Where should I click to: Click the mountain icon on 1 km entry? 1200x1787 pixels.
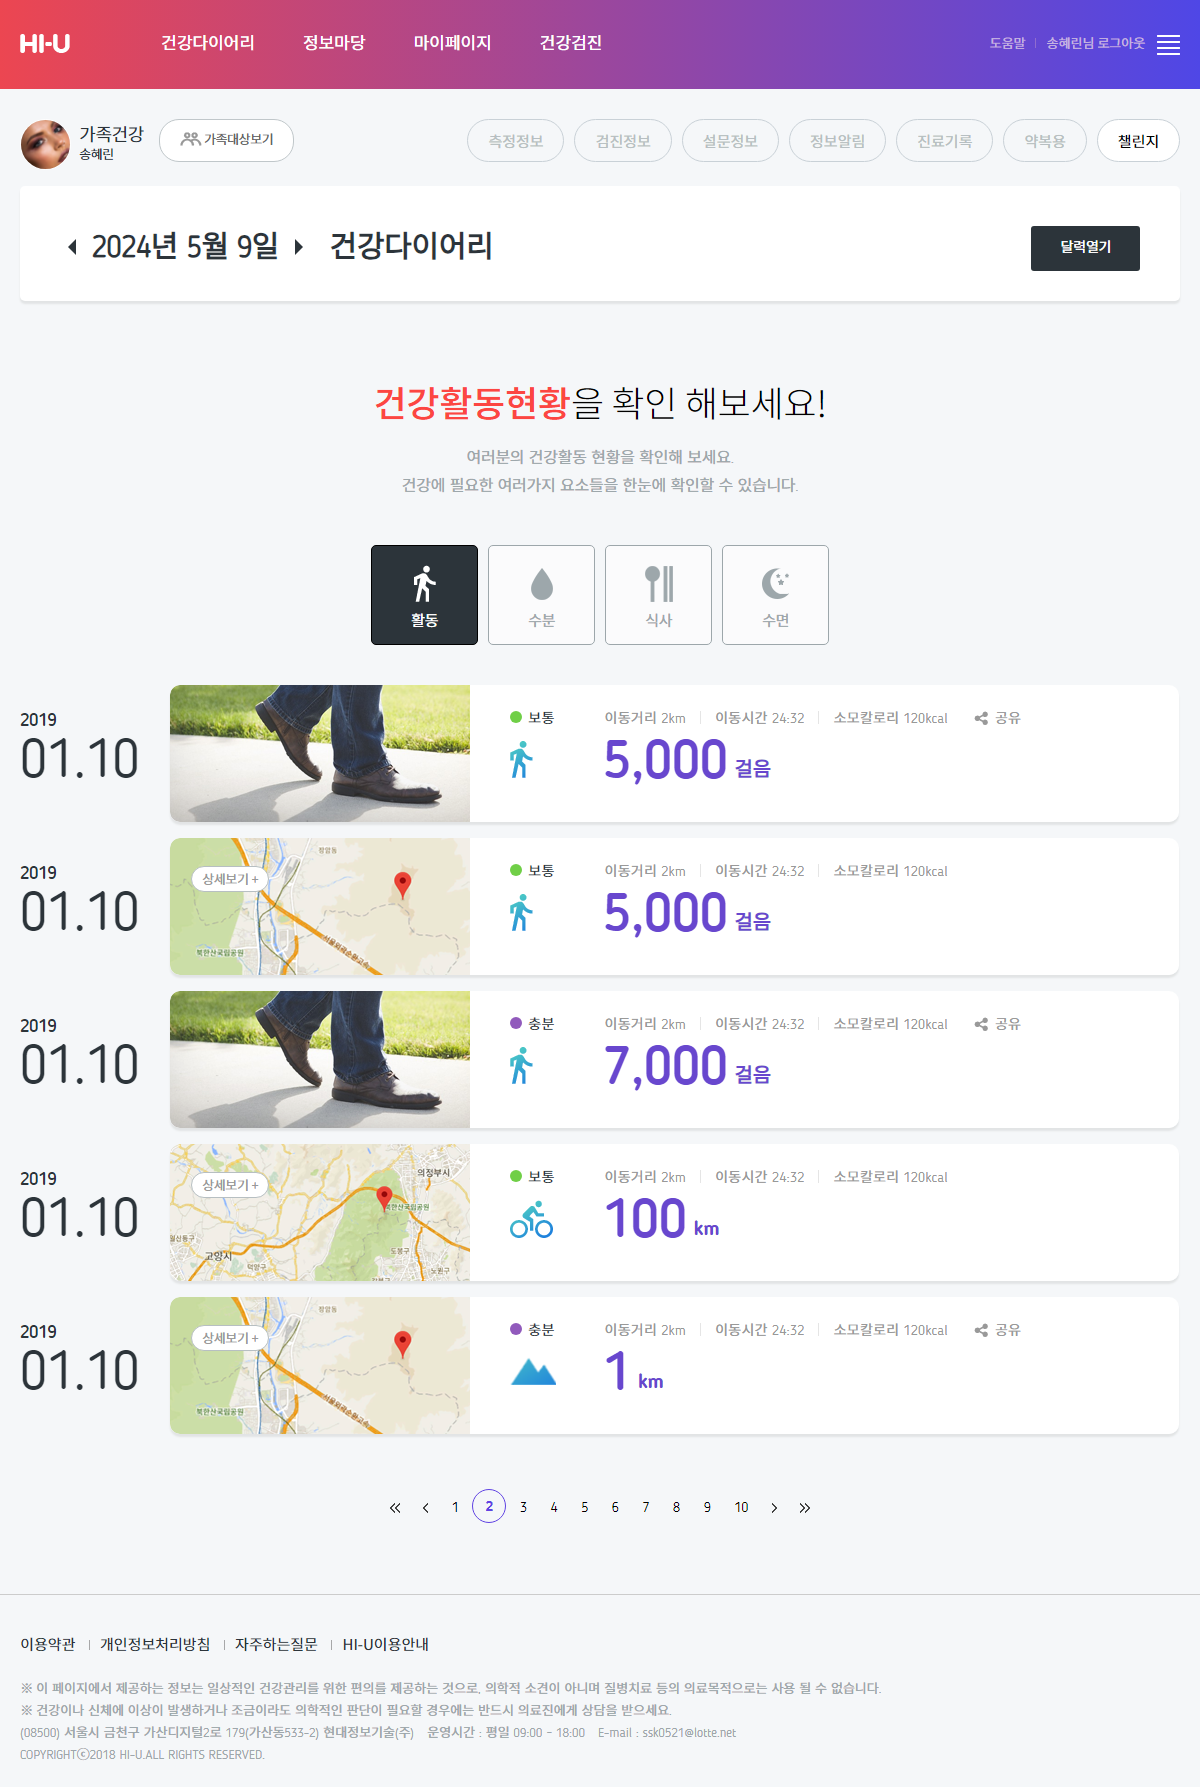point(533,1372)
